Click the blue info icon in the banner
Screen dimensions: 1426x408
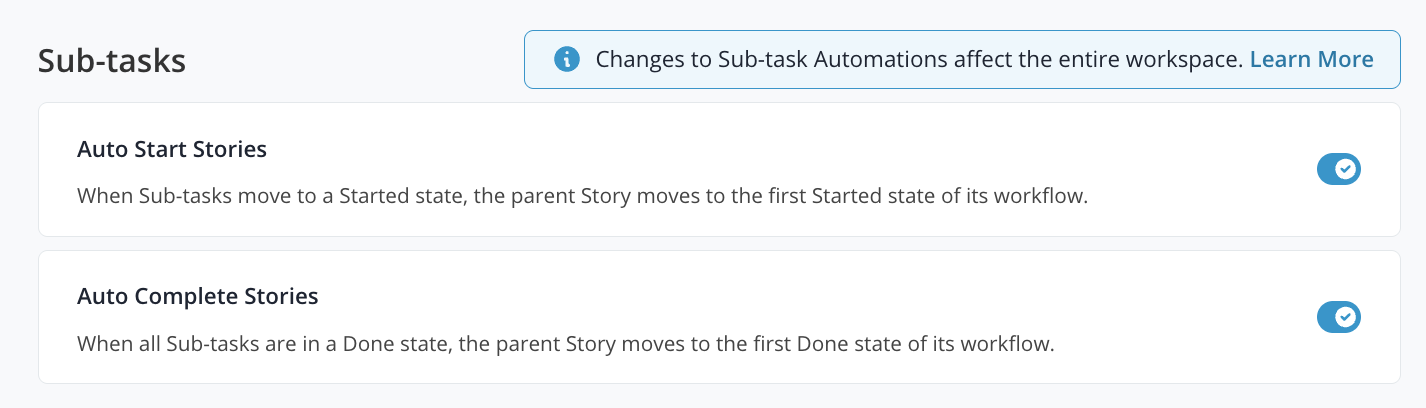(x=567, y=59)
